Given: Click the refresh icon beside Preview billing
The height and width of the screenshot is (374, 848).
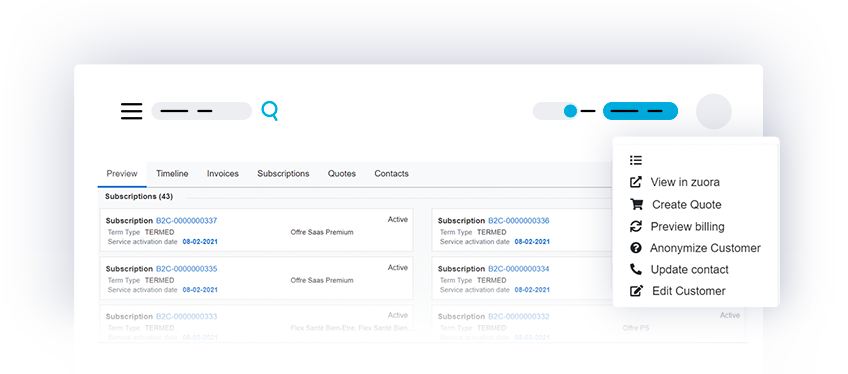Looking at the screenshot, I should 636,226.
